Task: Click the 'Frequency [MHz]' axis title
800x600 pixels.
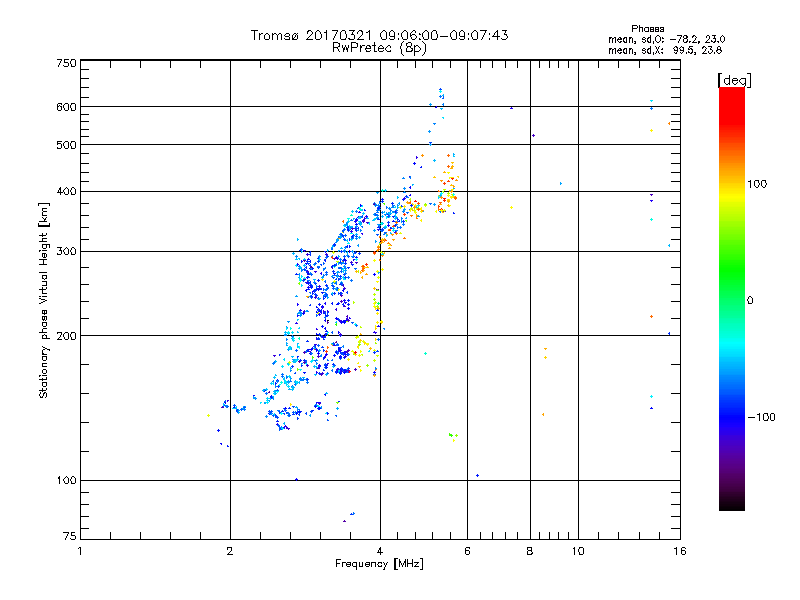Action: pos(379,564)
